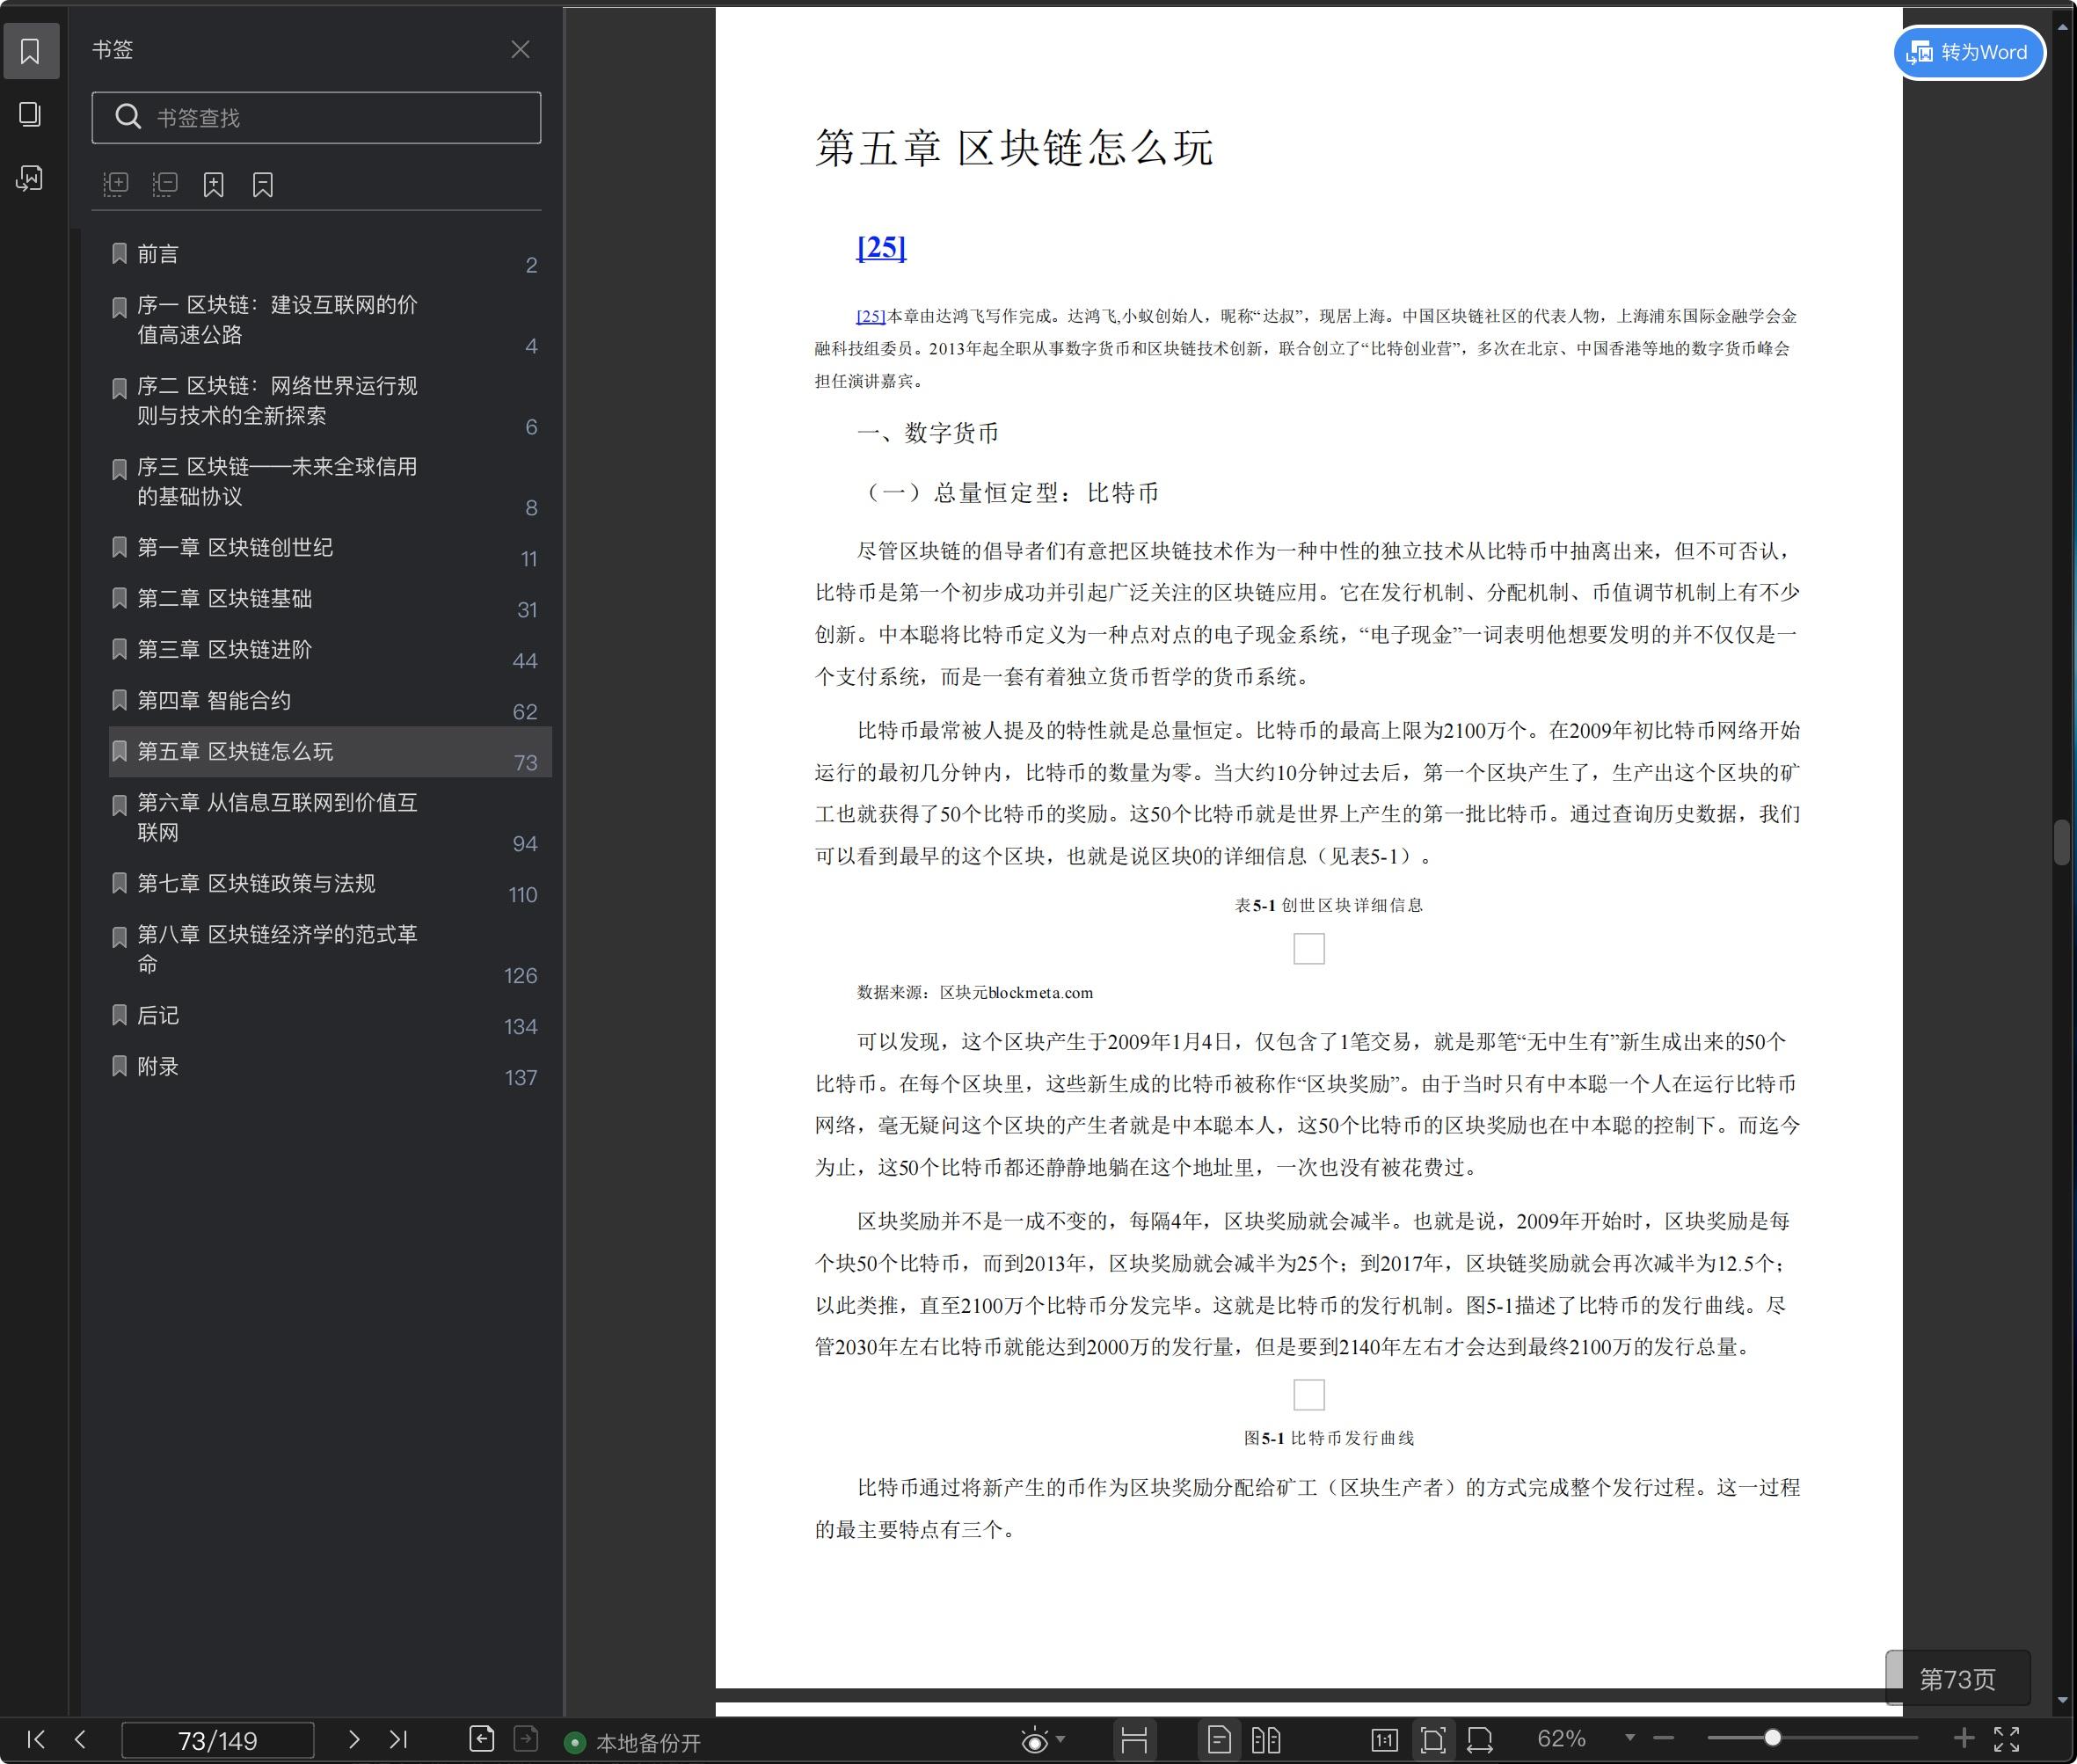The width and height of the screenshot is (2077, 1764).
Task: Open bookmark 序二 区块链：网络世界运行规则
Action: [x=330, y=401]
